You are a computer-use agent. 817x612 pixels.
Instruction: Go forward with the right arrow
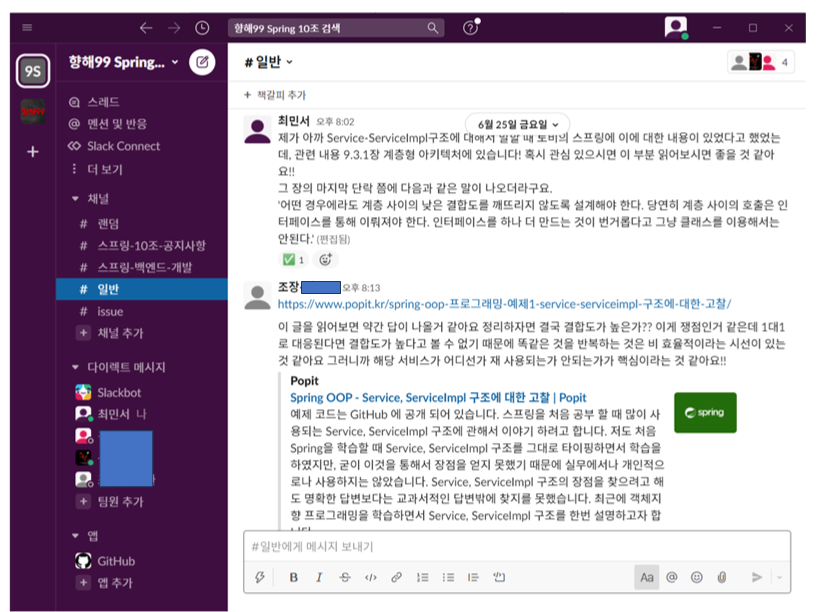click(x=174, y=28)
